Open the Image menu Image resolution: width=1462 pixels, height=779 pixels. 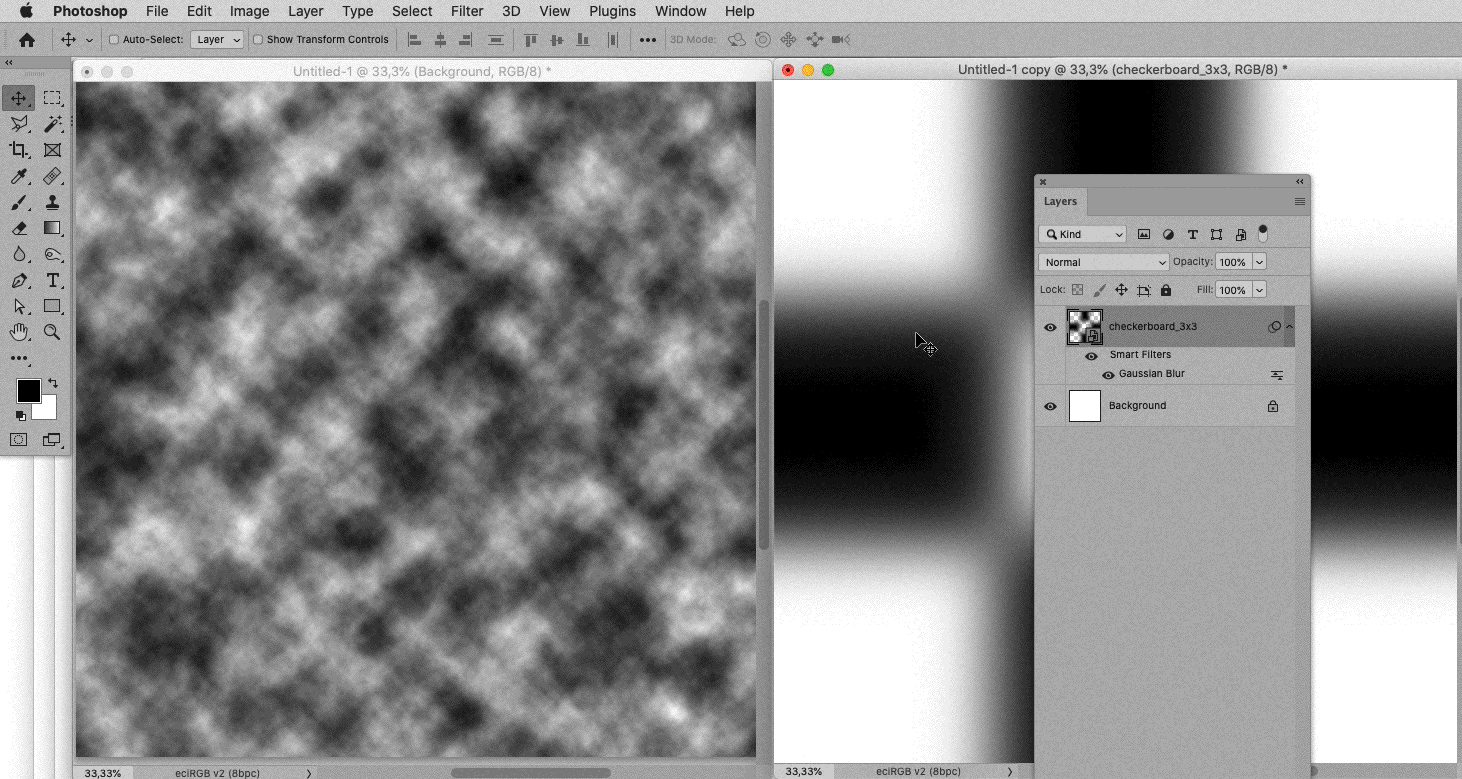pos(249,11)
